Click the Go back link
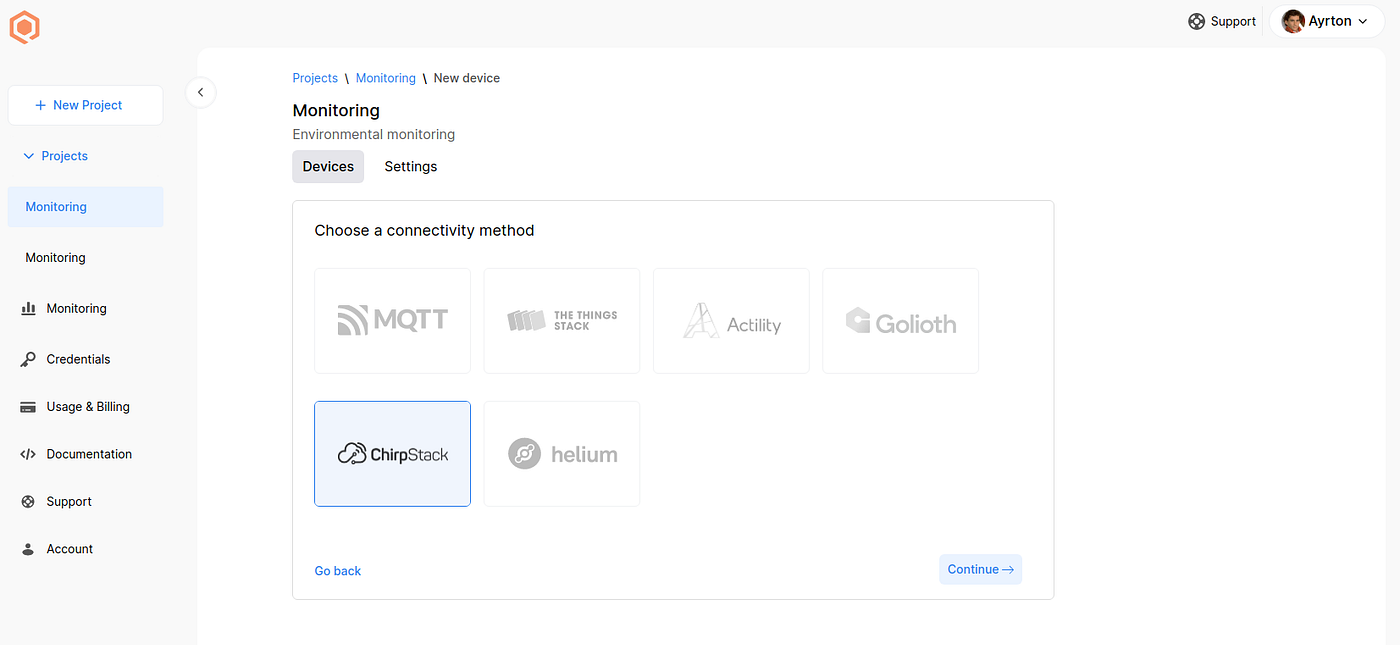1400x645 pixels. (x=337, y=570)
